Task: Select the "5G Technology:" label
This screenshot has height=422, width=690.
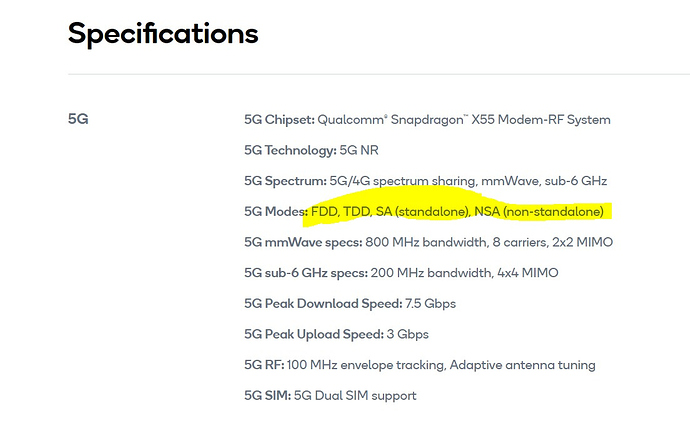Action: tap(289, 150)
